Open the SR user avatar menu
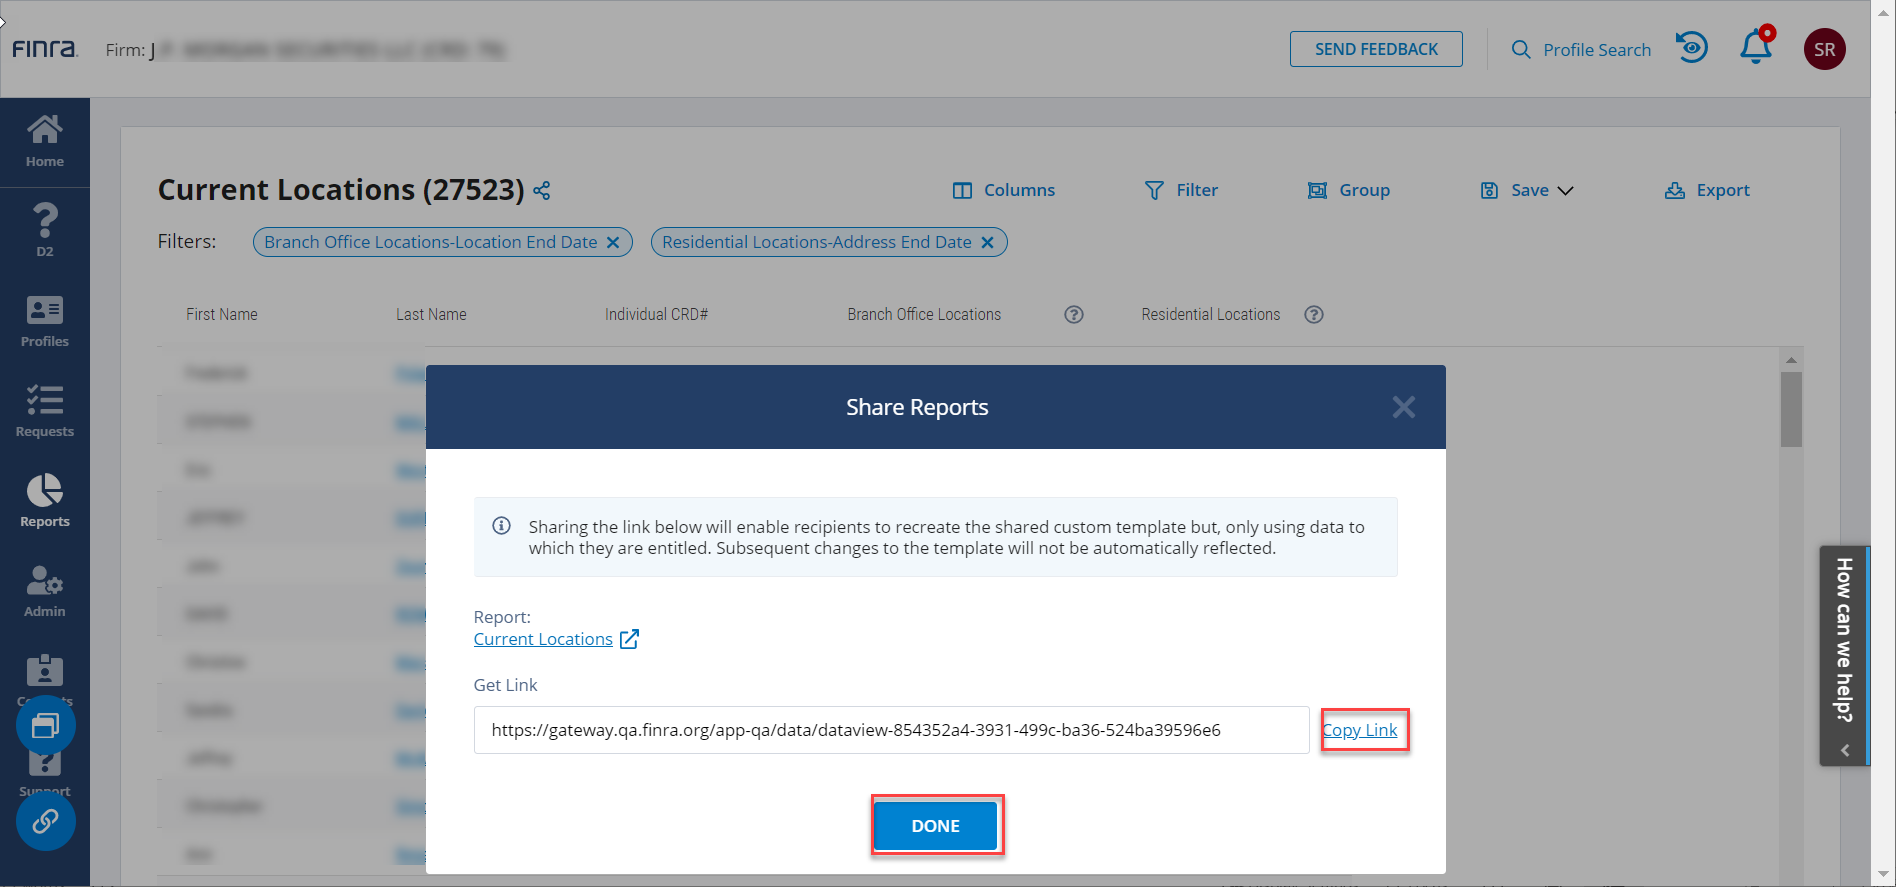Viewport: 1896px width, 887px height. 1824,49
